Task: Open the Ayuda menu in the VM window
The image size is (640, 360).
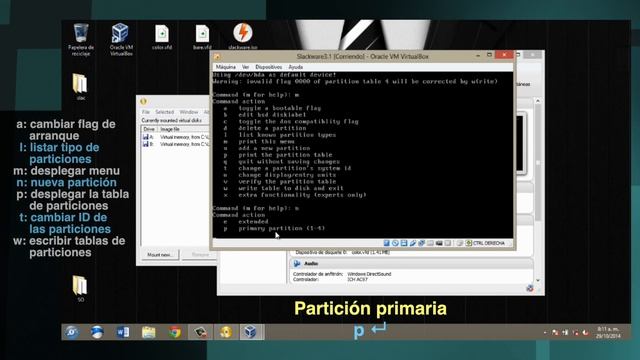Action: pyautogui.click(x=296, y=67)
